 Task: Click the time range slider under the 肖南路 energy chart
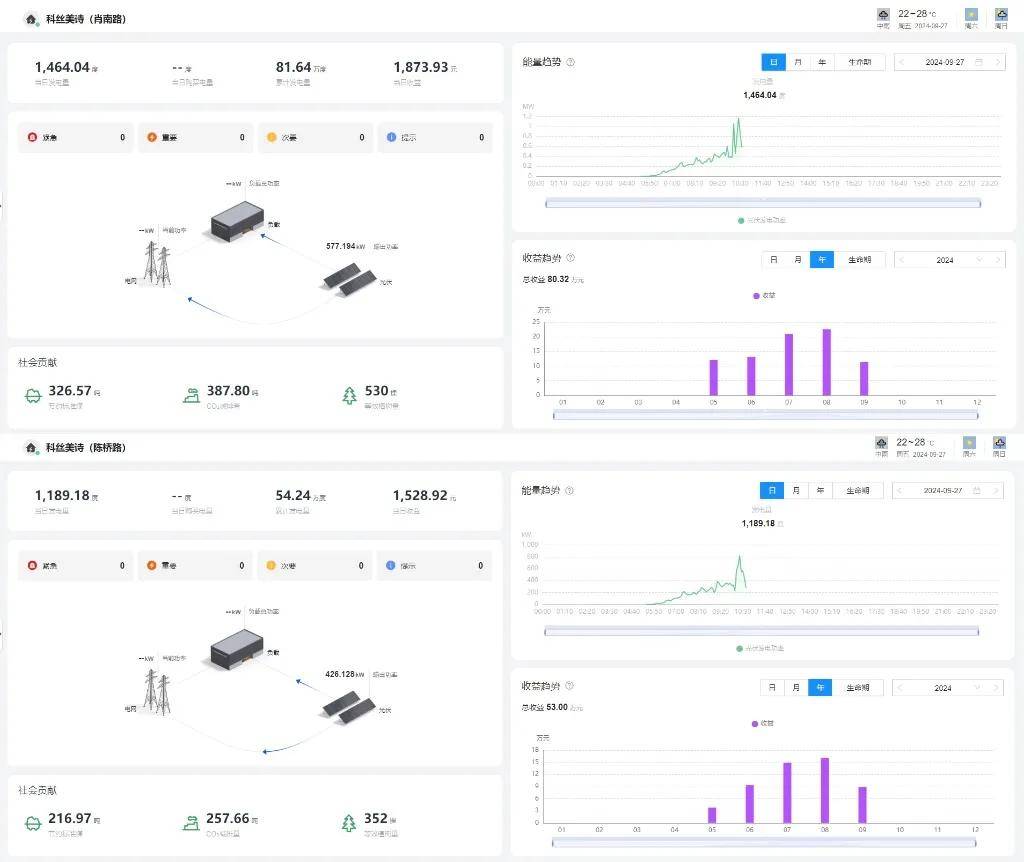[x=763, y=204]
